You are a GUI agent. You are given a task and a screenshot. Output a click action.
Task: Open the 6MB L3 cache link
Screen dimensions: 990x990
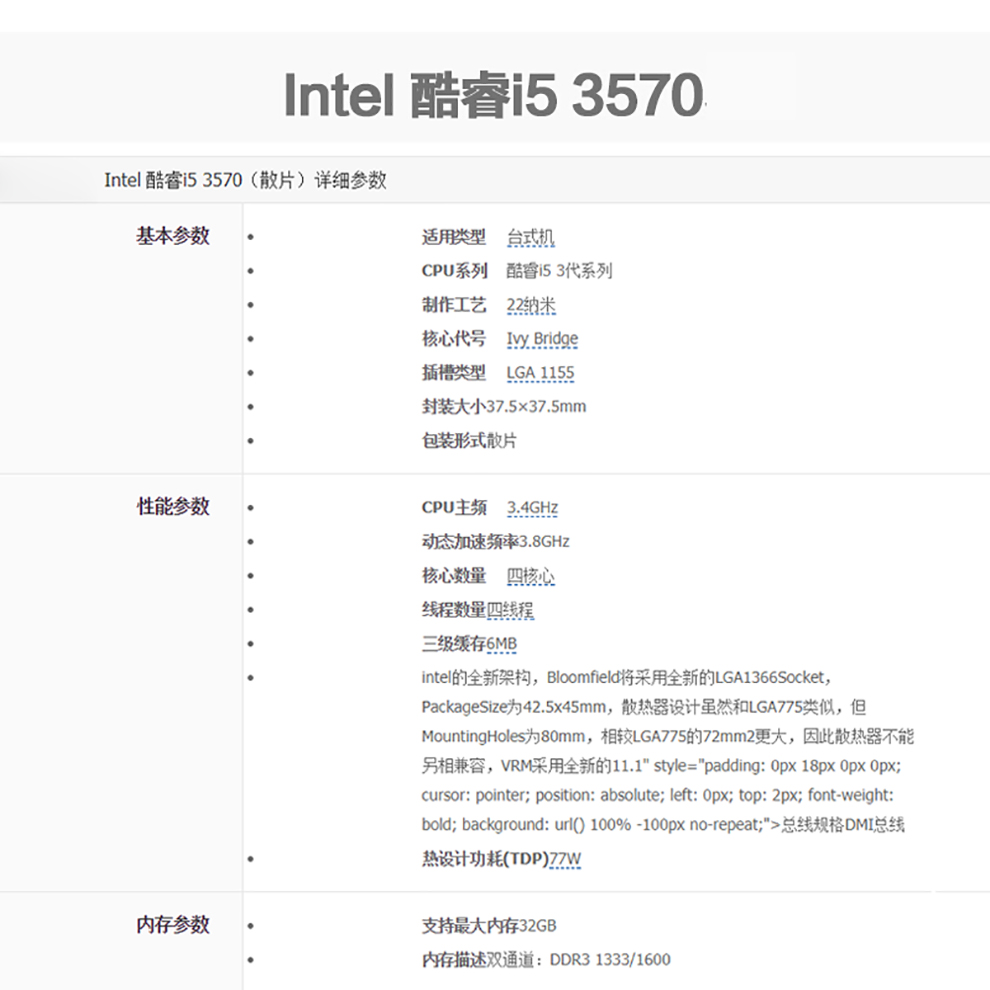502,644
